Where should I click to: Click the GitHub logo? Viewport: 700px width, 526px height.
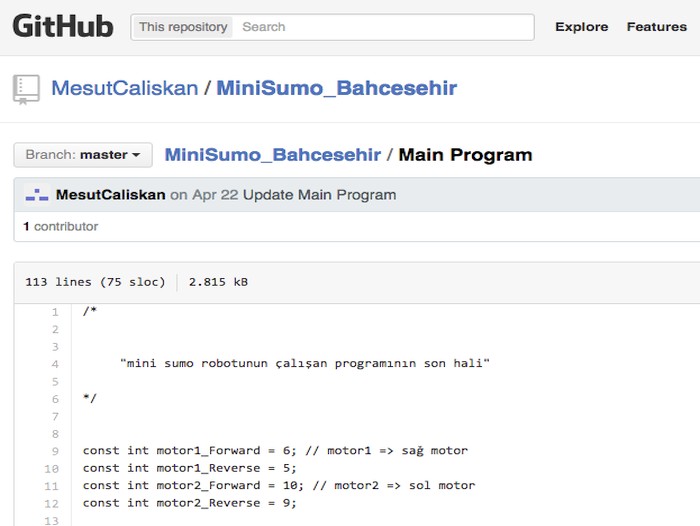[63, 26]
